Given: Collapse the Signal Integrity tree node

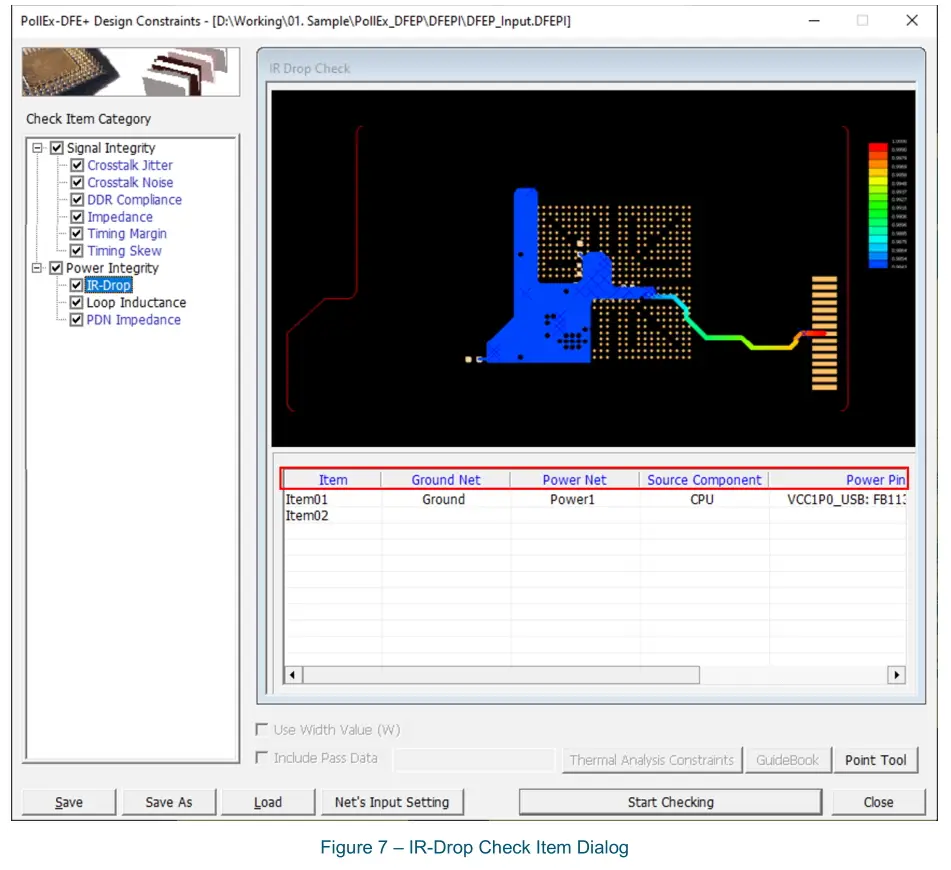Looking at the screenshot, I should [x=38, y=148].
